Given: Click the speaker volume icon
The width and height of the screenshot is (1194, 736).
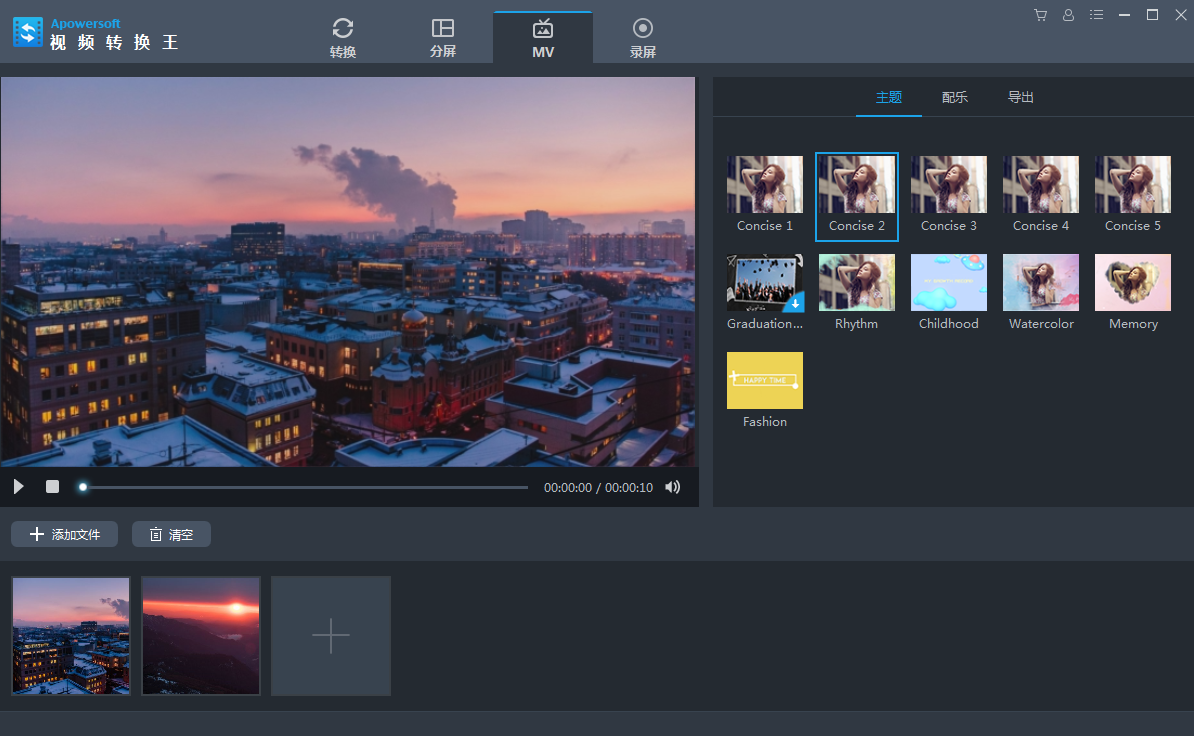Looking at the screenshot, I should (x=672, y=487).
